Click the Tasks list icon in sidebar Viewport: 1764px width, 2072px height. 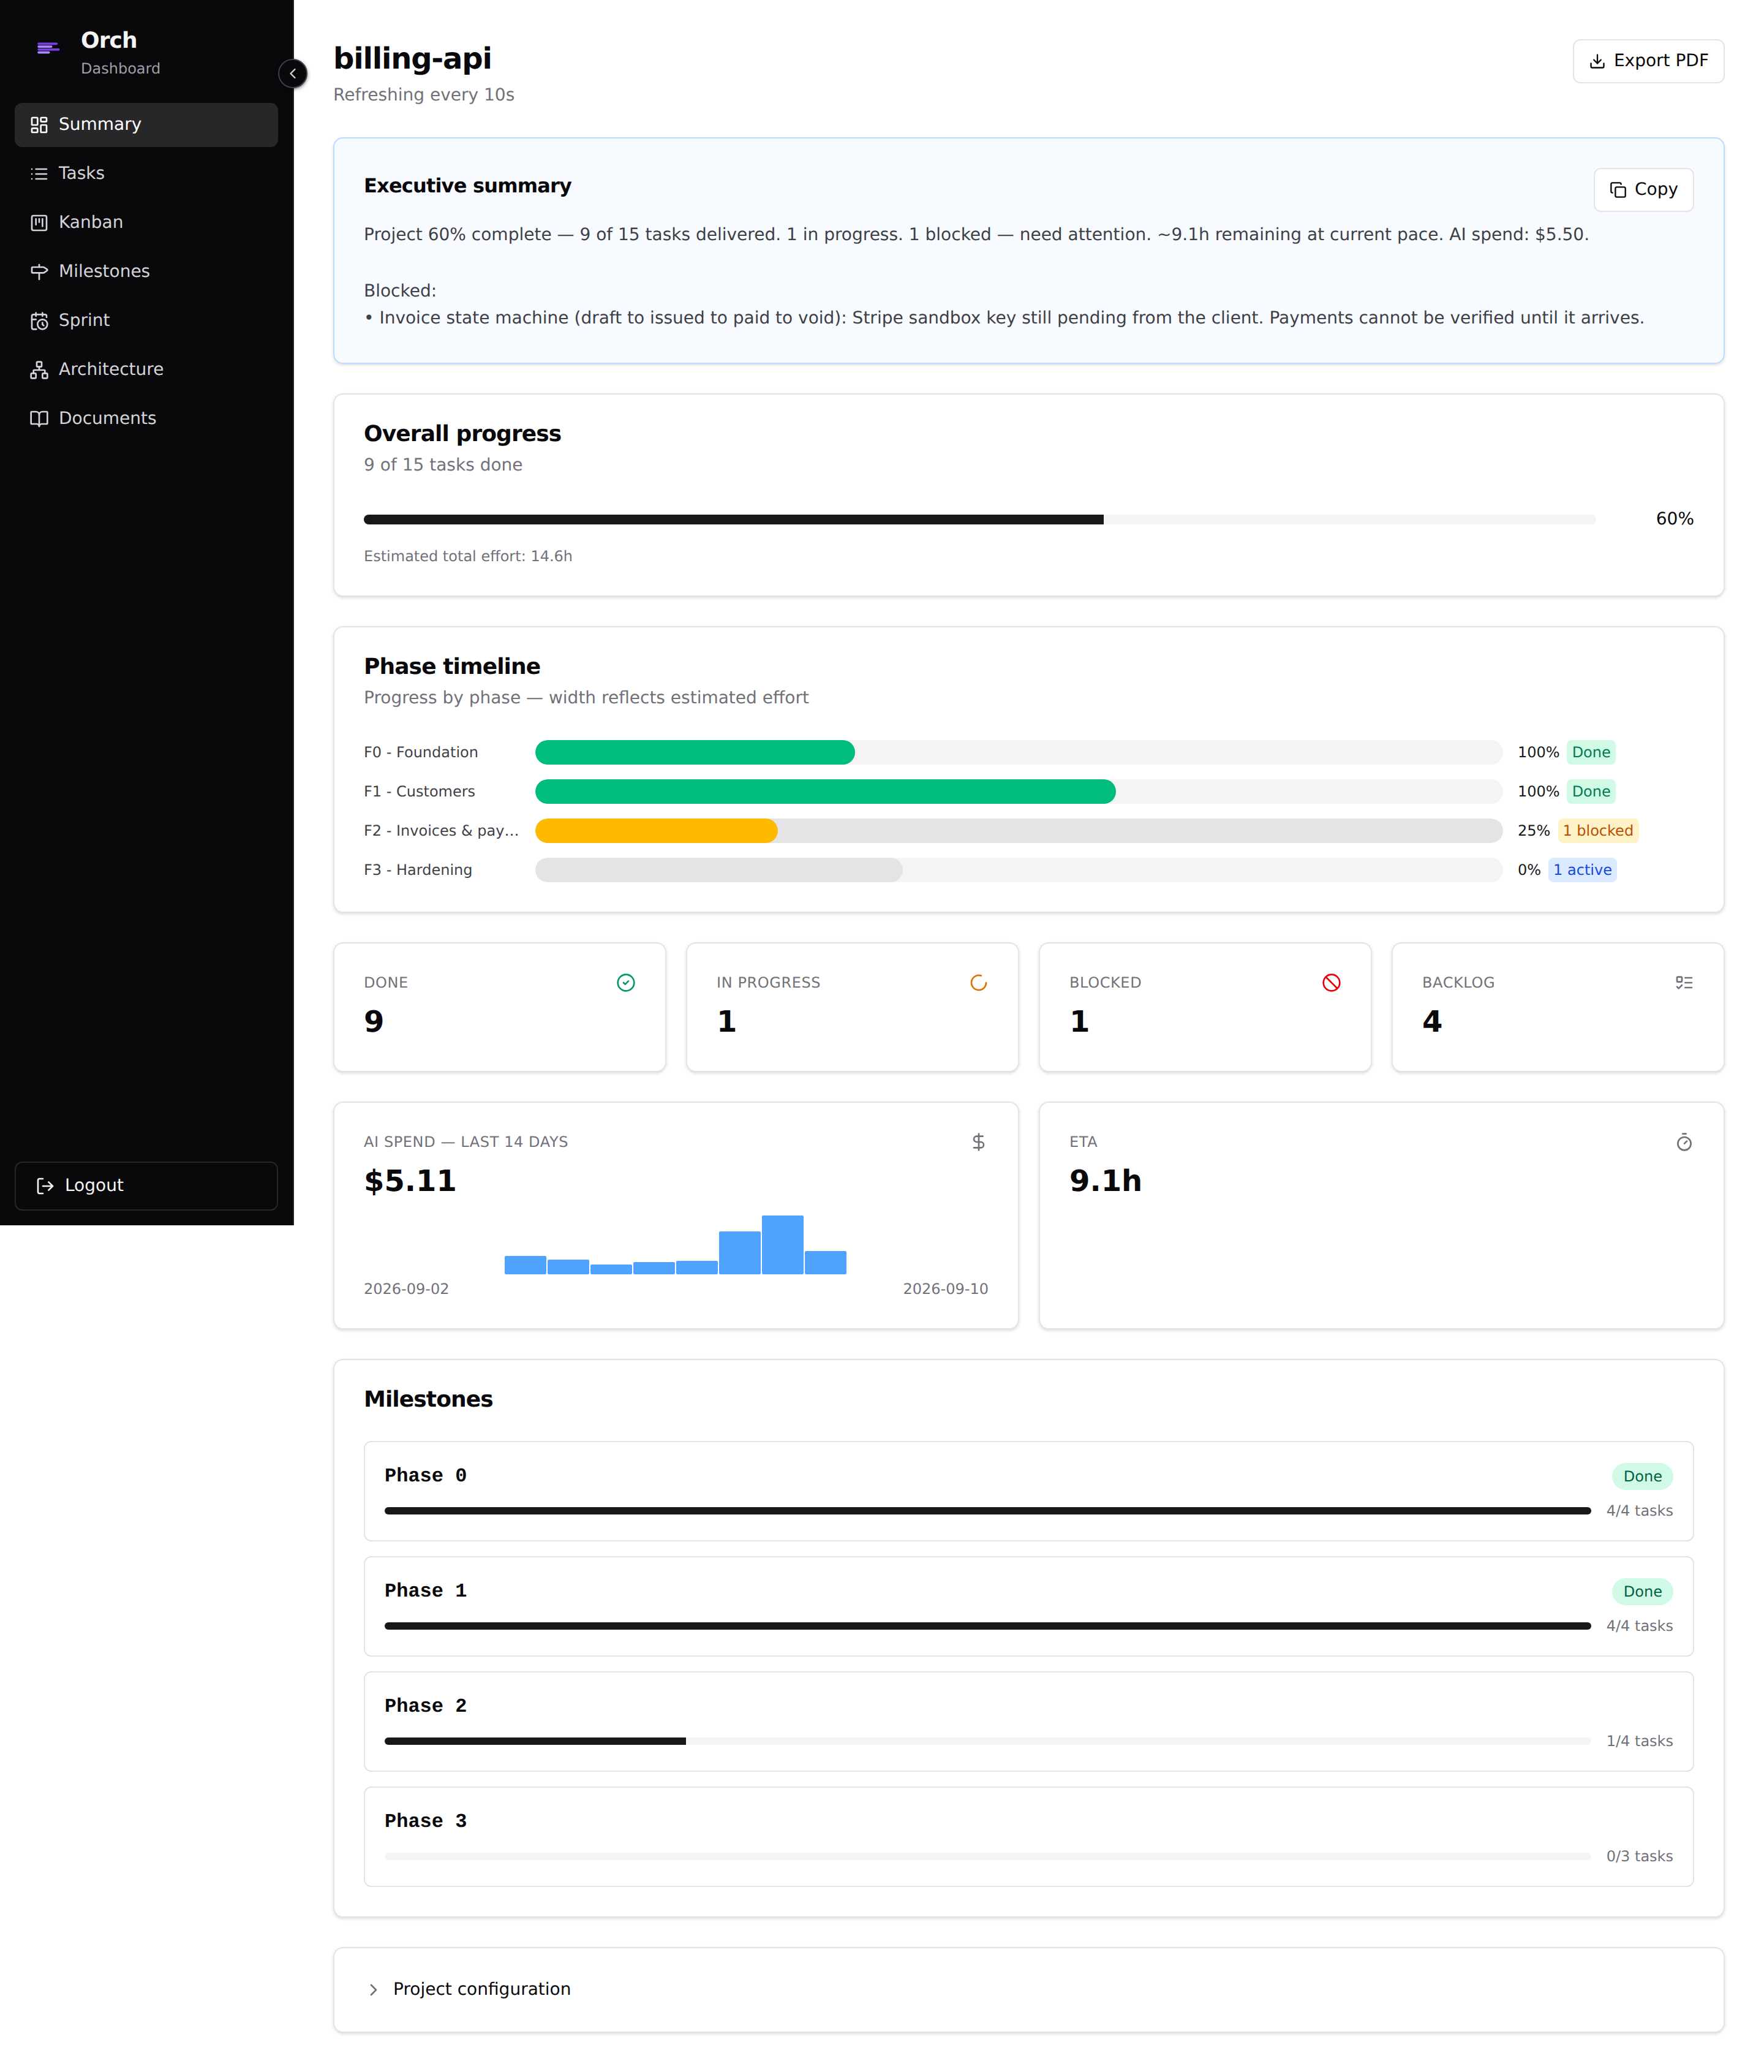coord(39,174)
